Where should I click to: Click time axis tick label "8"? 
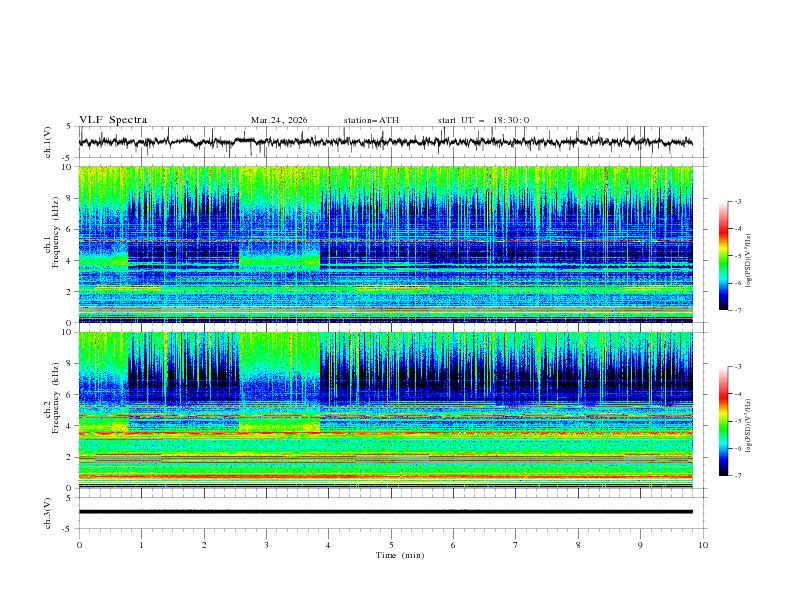click(578, 545)
